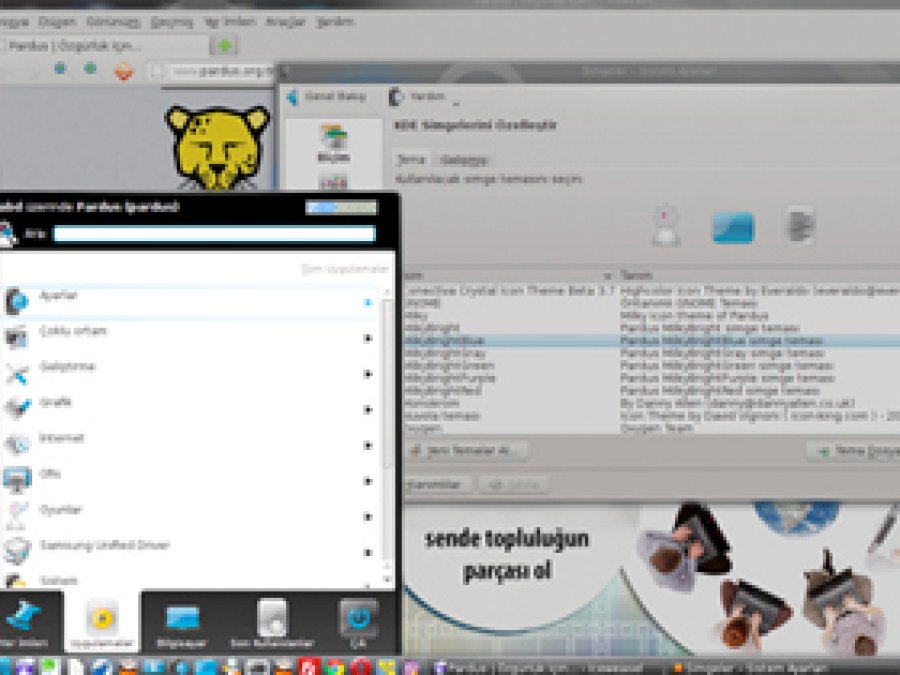
Task: Click Genel Bakış in System Settings
Action: point(326,97)
